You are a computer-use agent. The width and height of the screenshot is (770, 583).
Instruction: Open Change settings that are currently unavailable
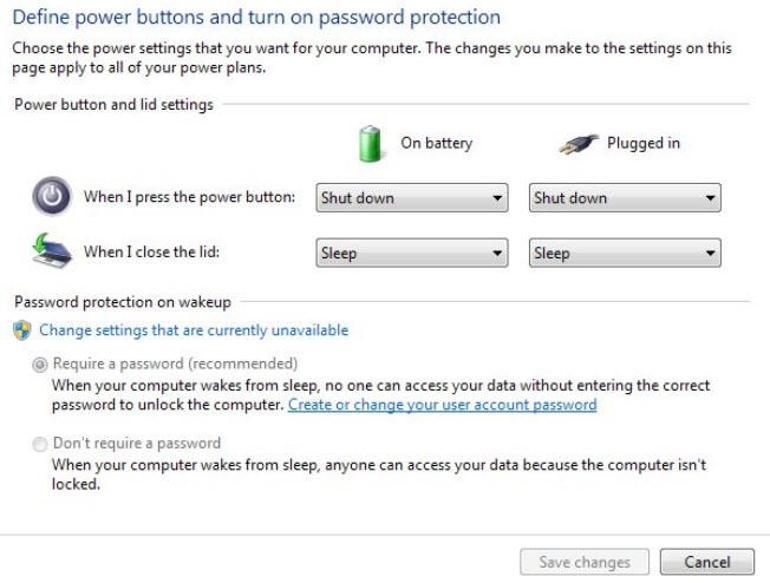tap(193, 330)
